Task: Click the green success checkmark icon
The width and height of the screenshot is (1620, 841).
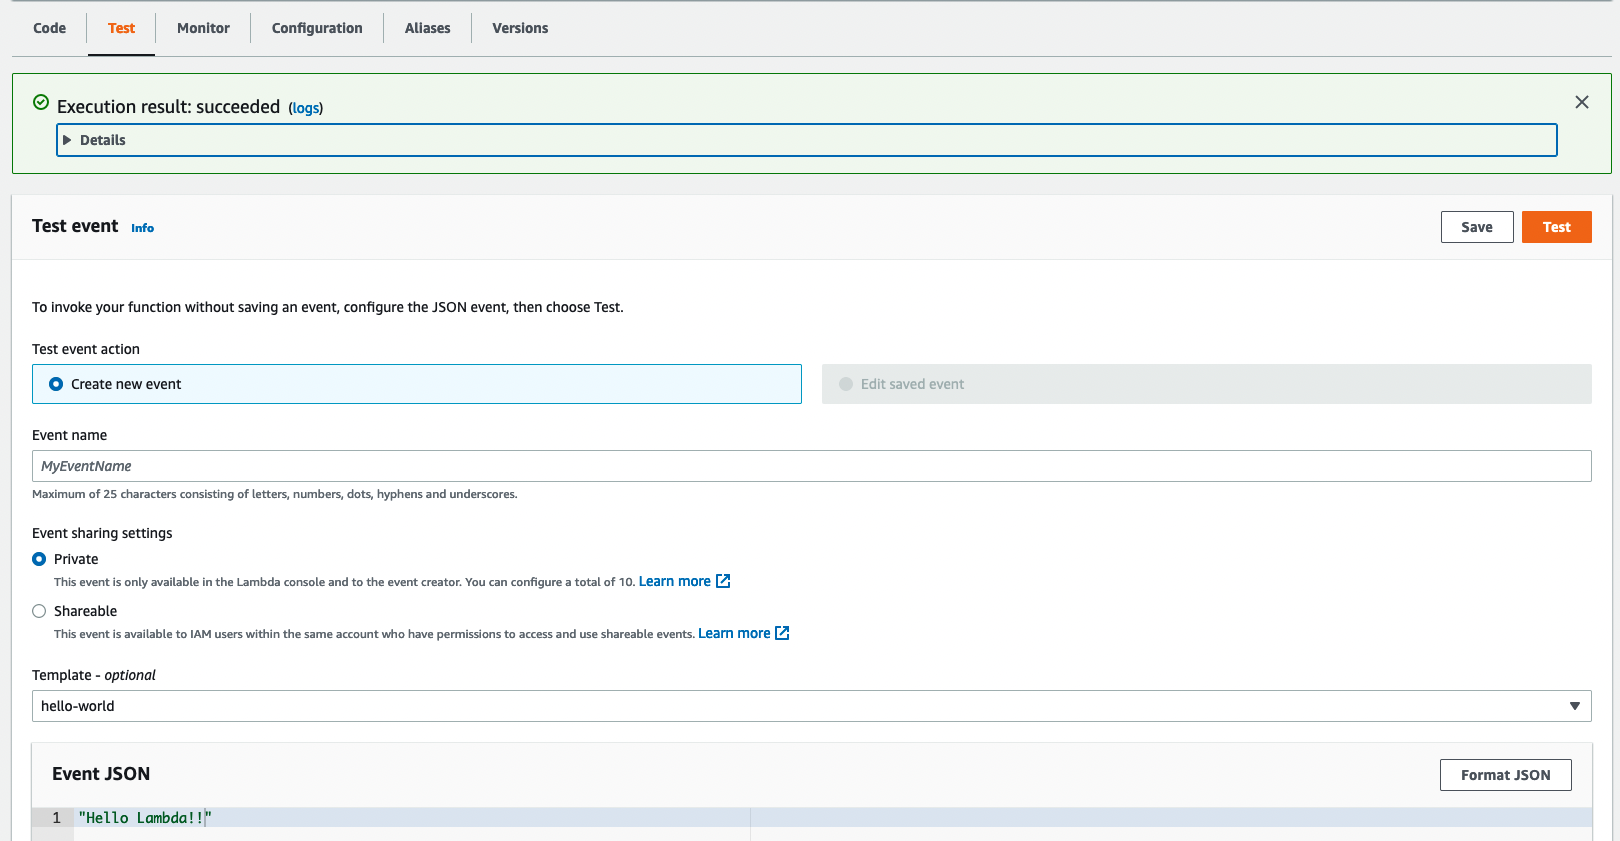Action: pos(41,102)
